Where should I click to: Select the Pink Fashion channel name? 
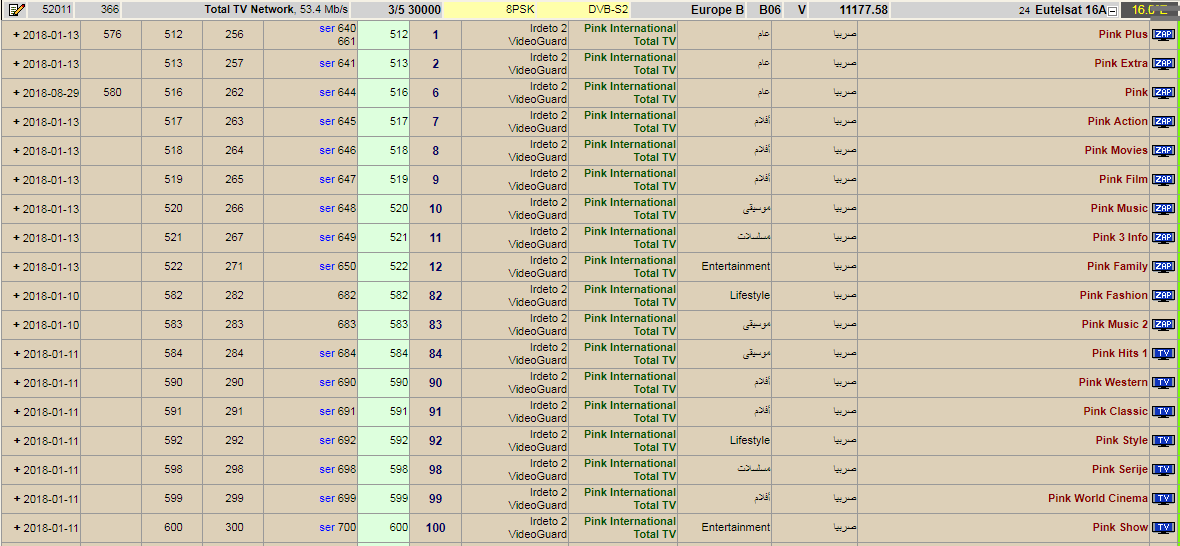1114,296
